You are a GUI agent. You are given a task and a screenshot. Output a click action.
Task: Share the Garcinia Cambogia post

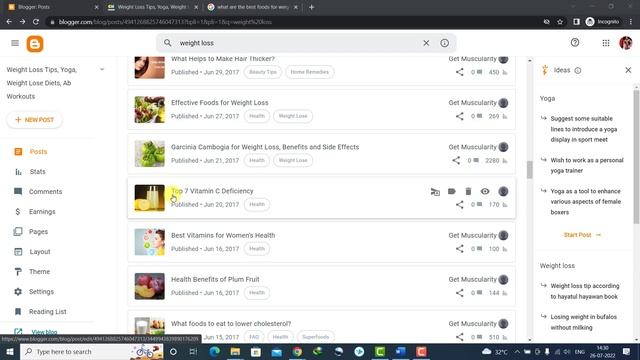[456, 160]
